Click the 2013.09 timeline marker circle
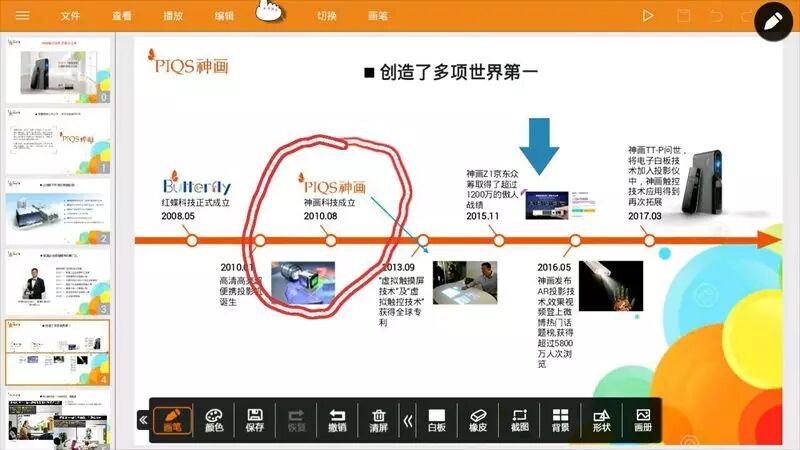Screen dimensions: 800x450 coord(422,240)
